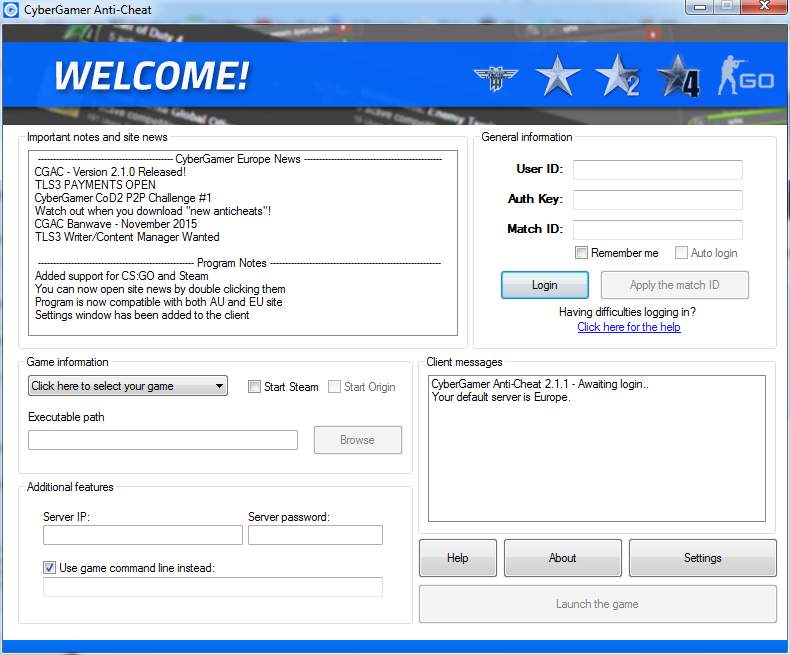The image size is (790, 655).
Task: Select the CS:GO game icon
Action: pos(746,76)
